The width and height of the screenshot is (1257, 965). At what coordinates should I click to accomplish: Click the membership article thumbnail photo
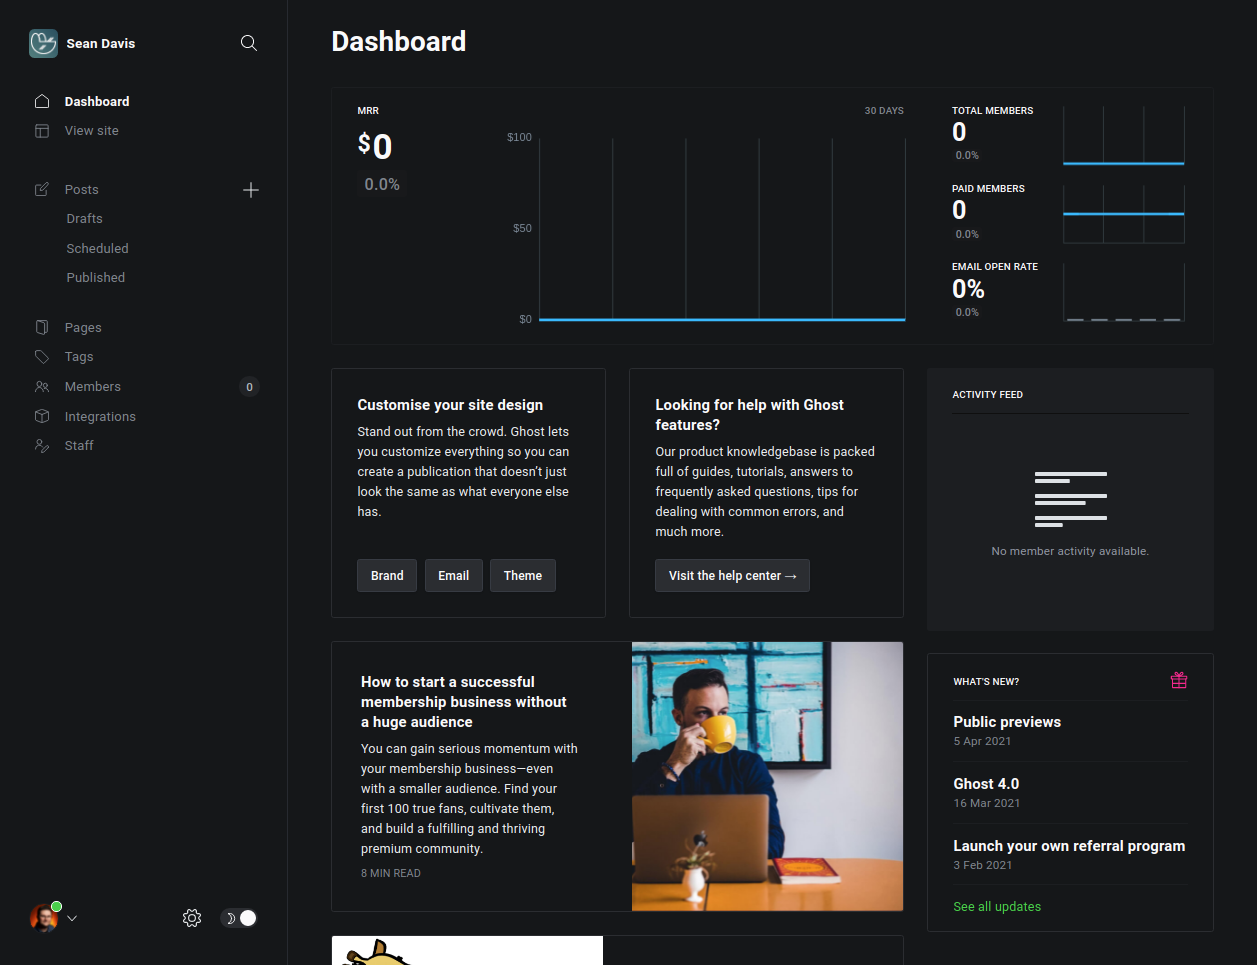point(767,776)
